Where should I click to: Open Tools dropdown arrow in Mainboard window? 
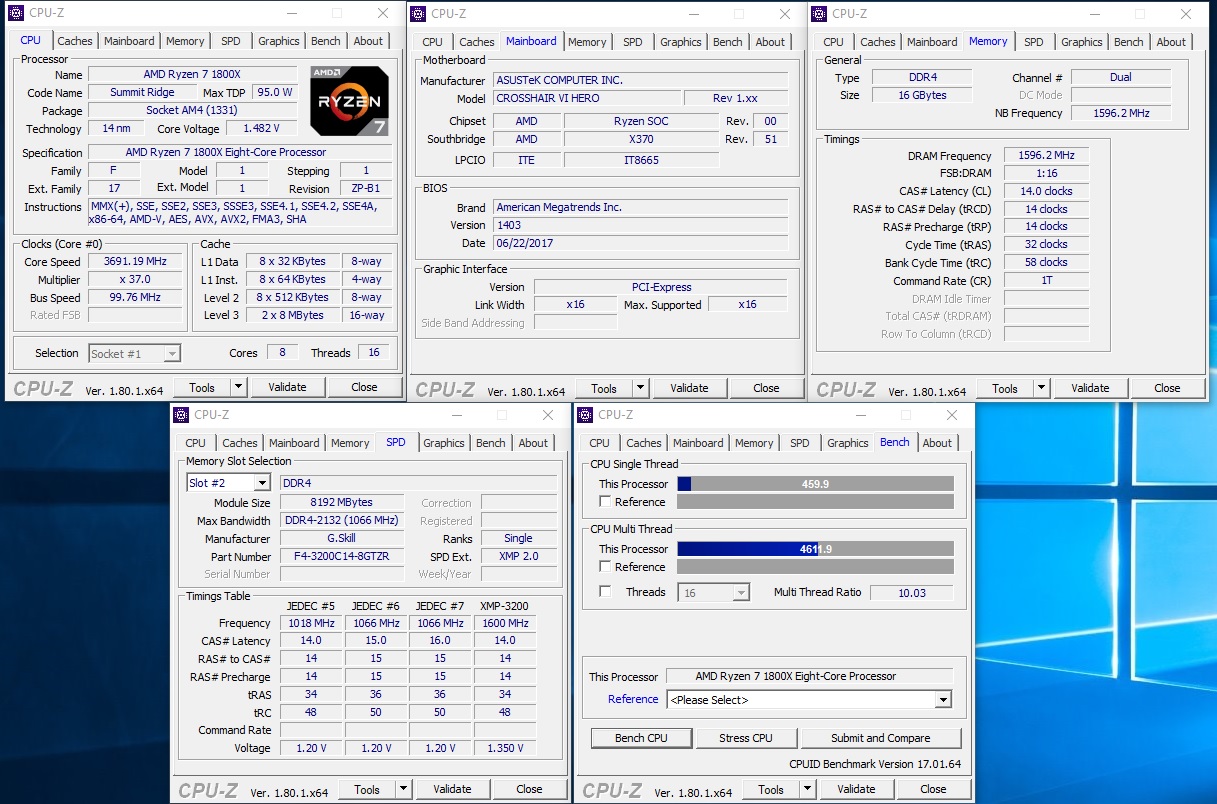tap(641, 388)
